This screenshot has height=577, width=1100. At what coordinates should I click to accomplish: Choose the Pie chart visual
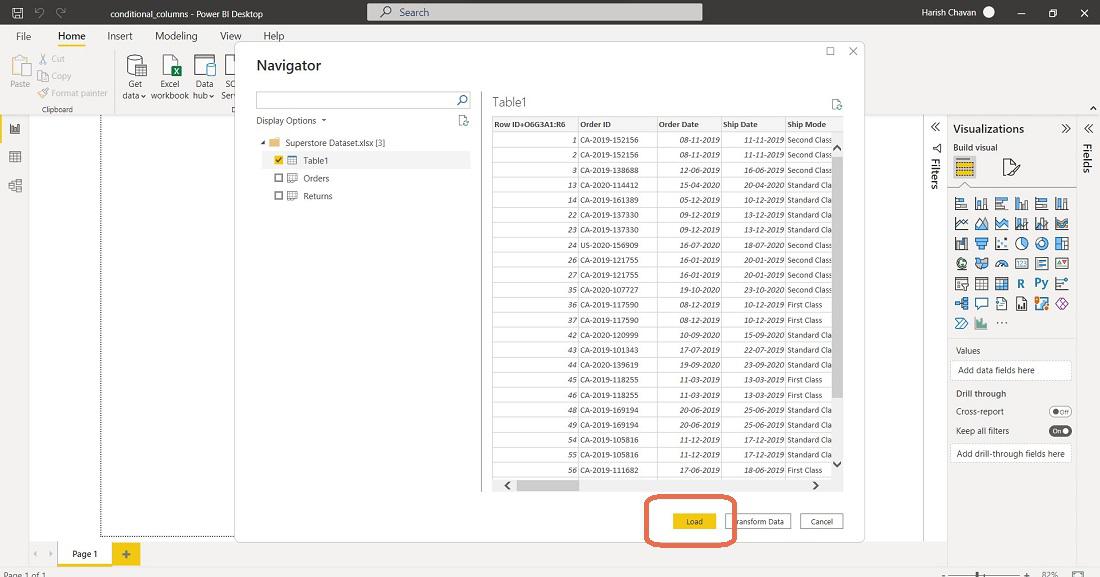click(1021, 244)
